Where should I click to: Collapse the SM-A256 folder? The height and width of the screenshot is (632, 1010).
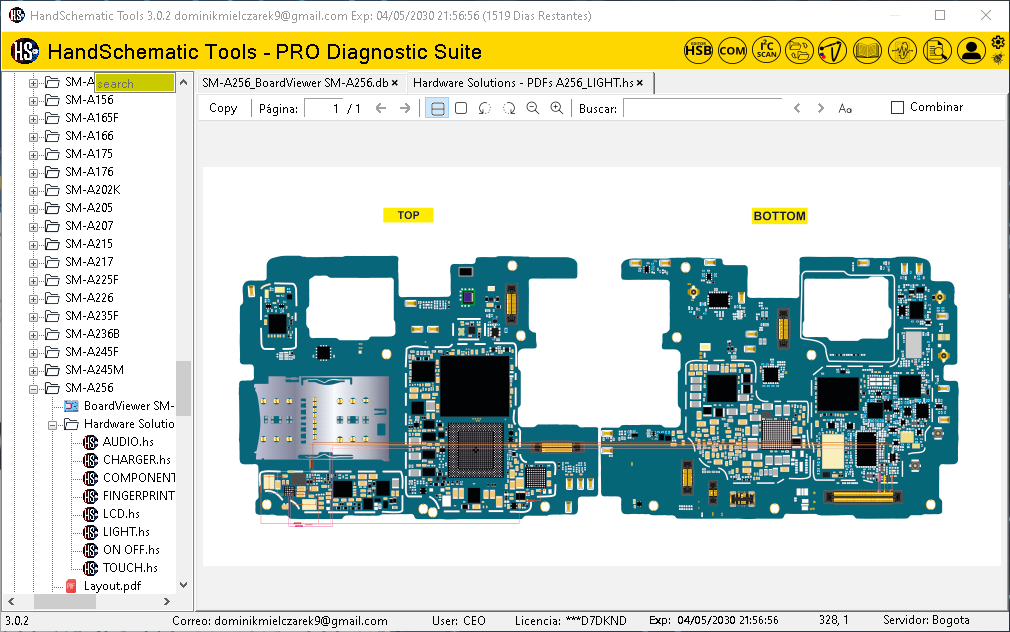33,389
